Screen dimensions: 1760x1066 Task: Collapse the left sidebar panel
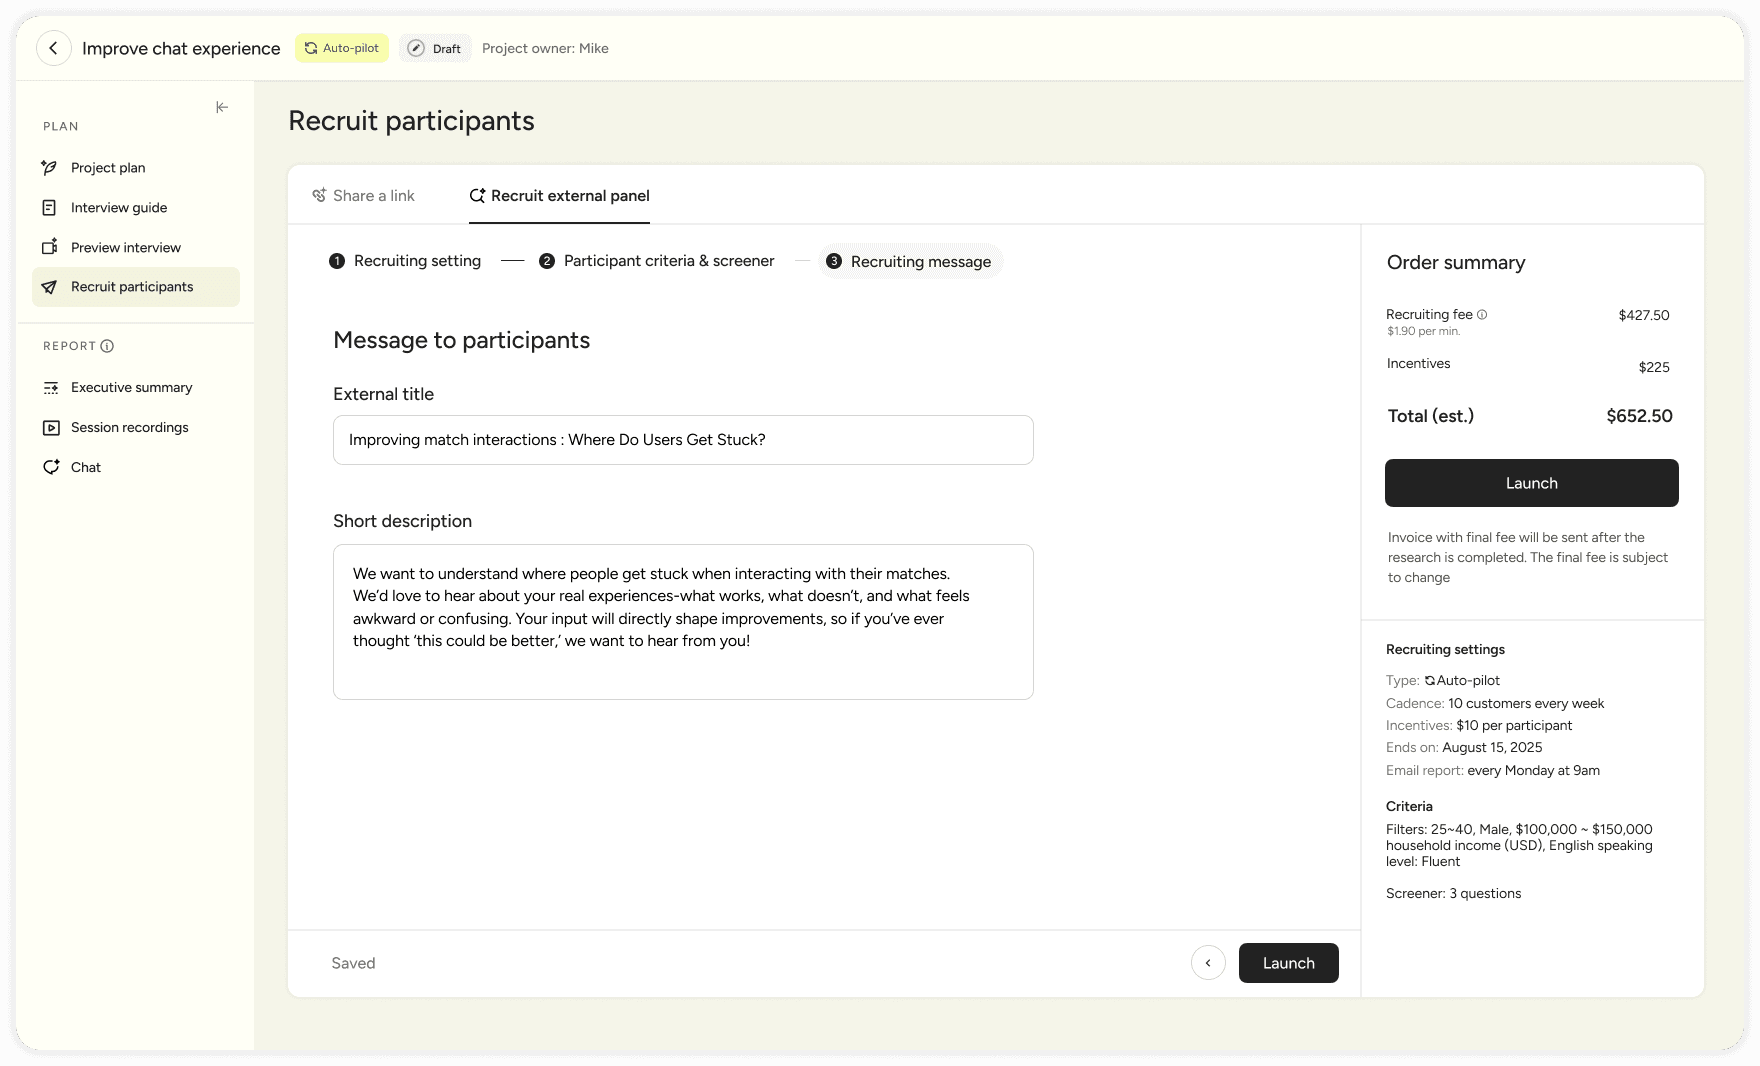pos(222,107)
